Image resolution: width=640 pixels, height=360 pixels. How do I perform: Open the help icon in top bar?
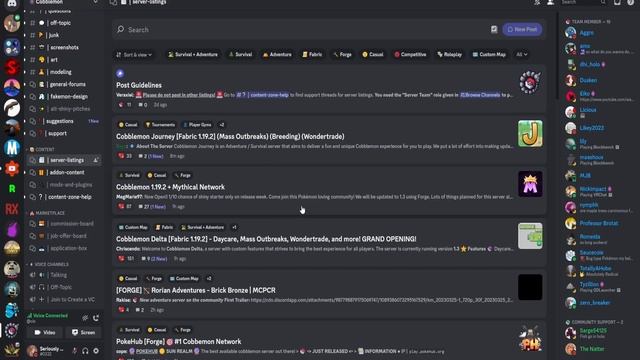coord(631,2)
